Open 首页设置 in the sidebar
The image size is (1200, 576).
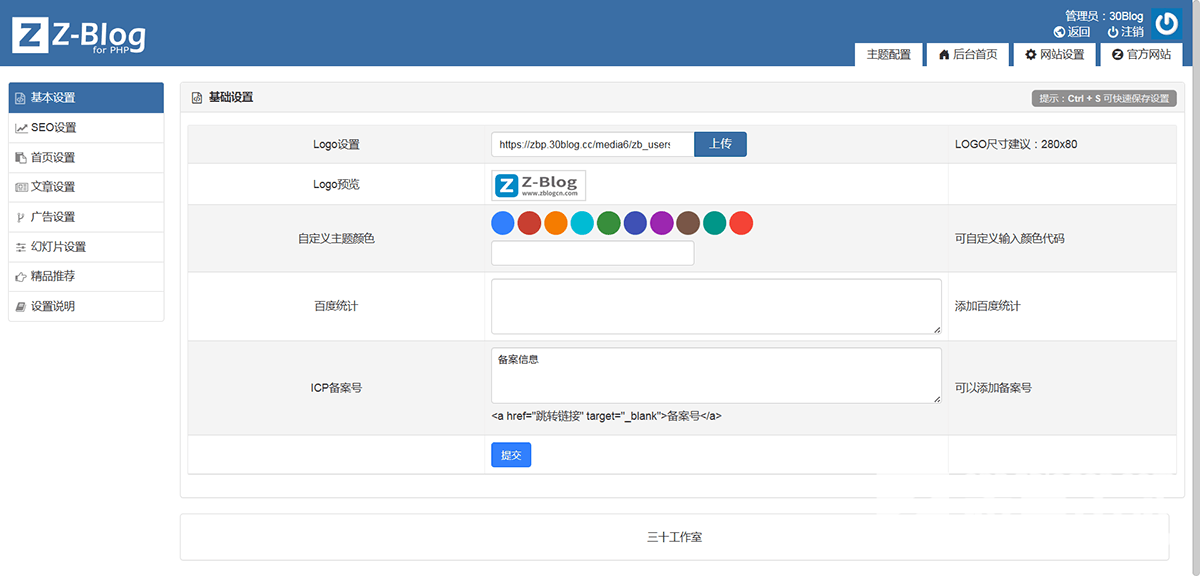click(x=86, y=158)
